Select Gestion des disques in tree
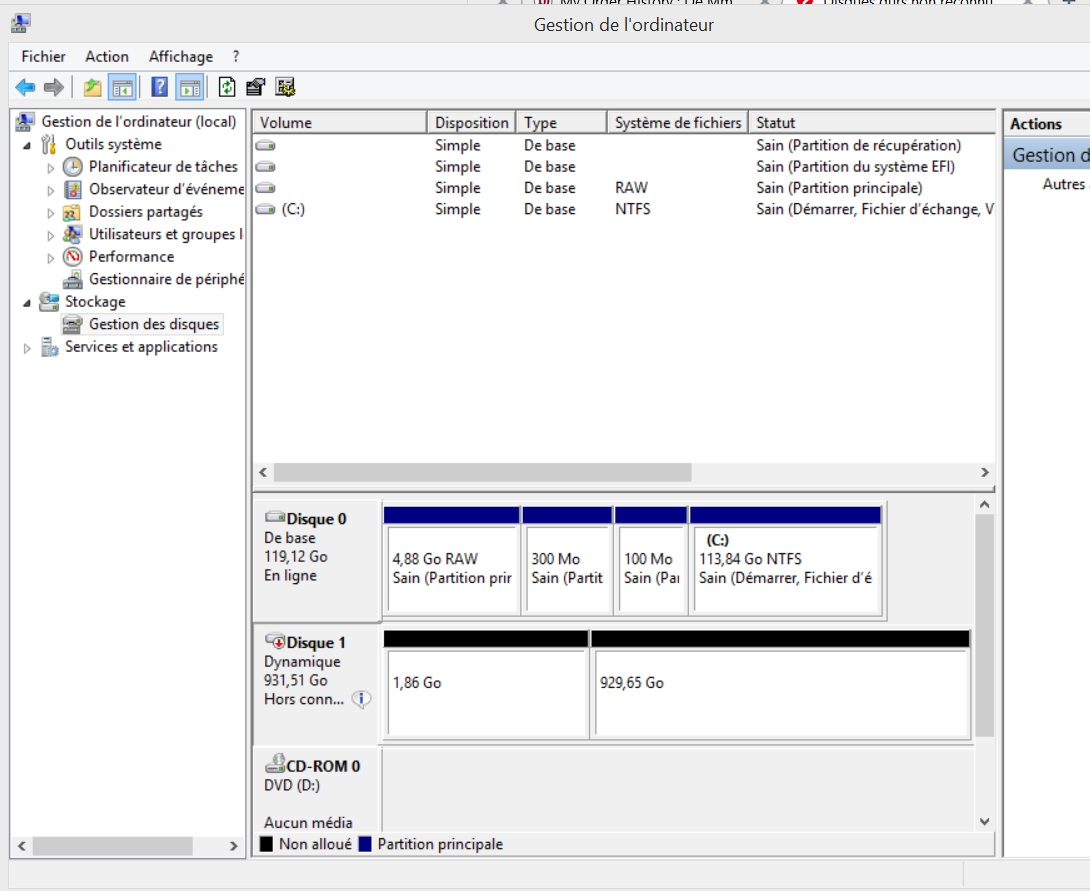This screenshot has height=891, width=1090. point(153,324)
